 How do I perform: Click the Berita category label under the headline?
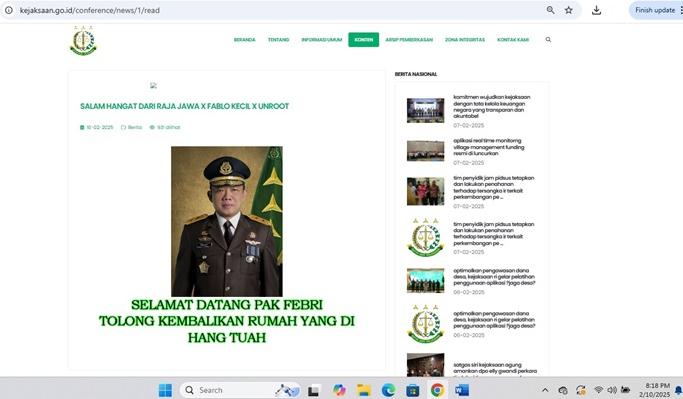pos(135,127)
